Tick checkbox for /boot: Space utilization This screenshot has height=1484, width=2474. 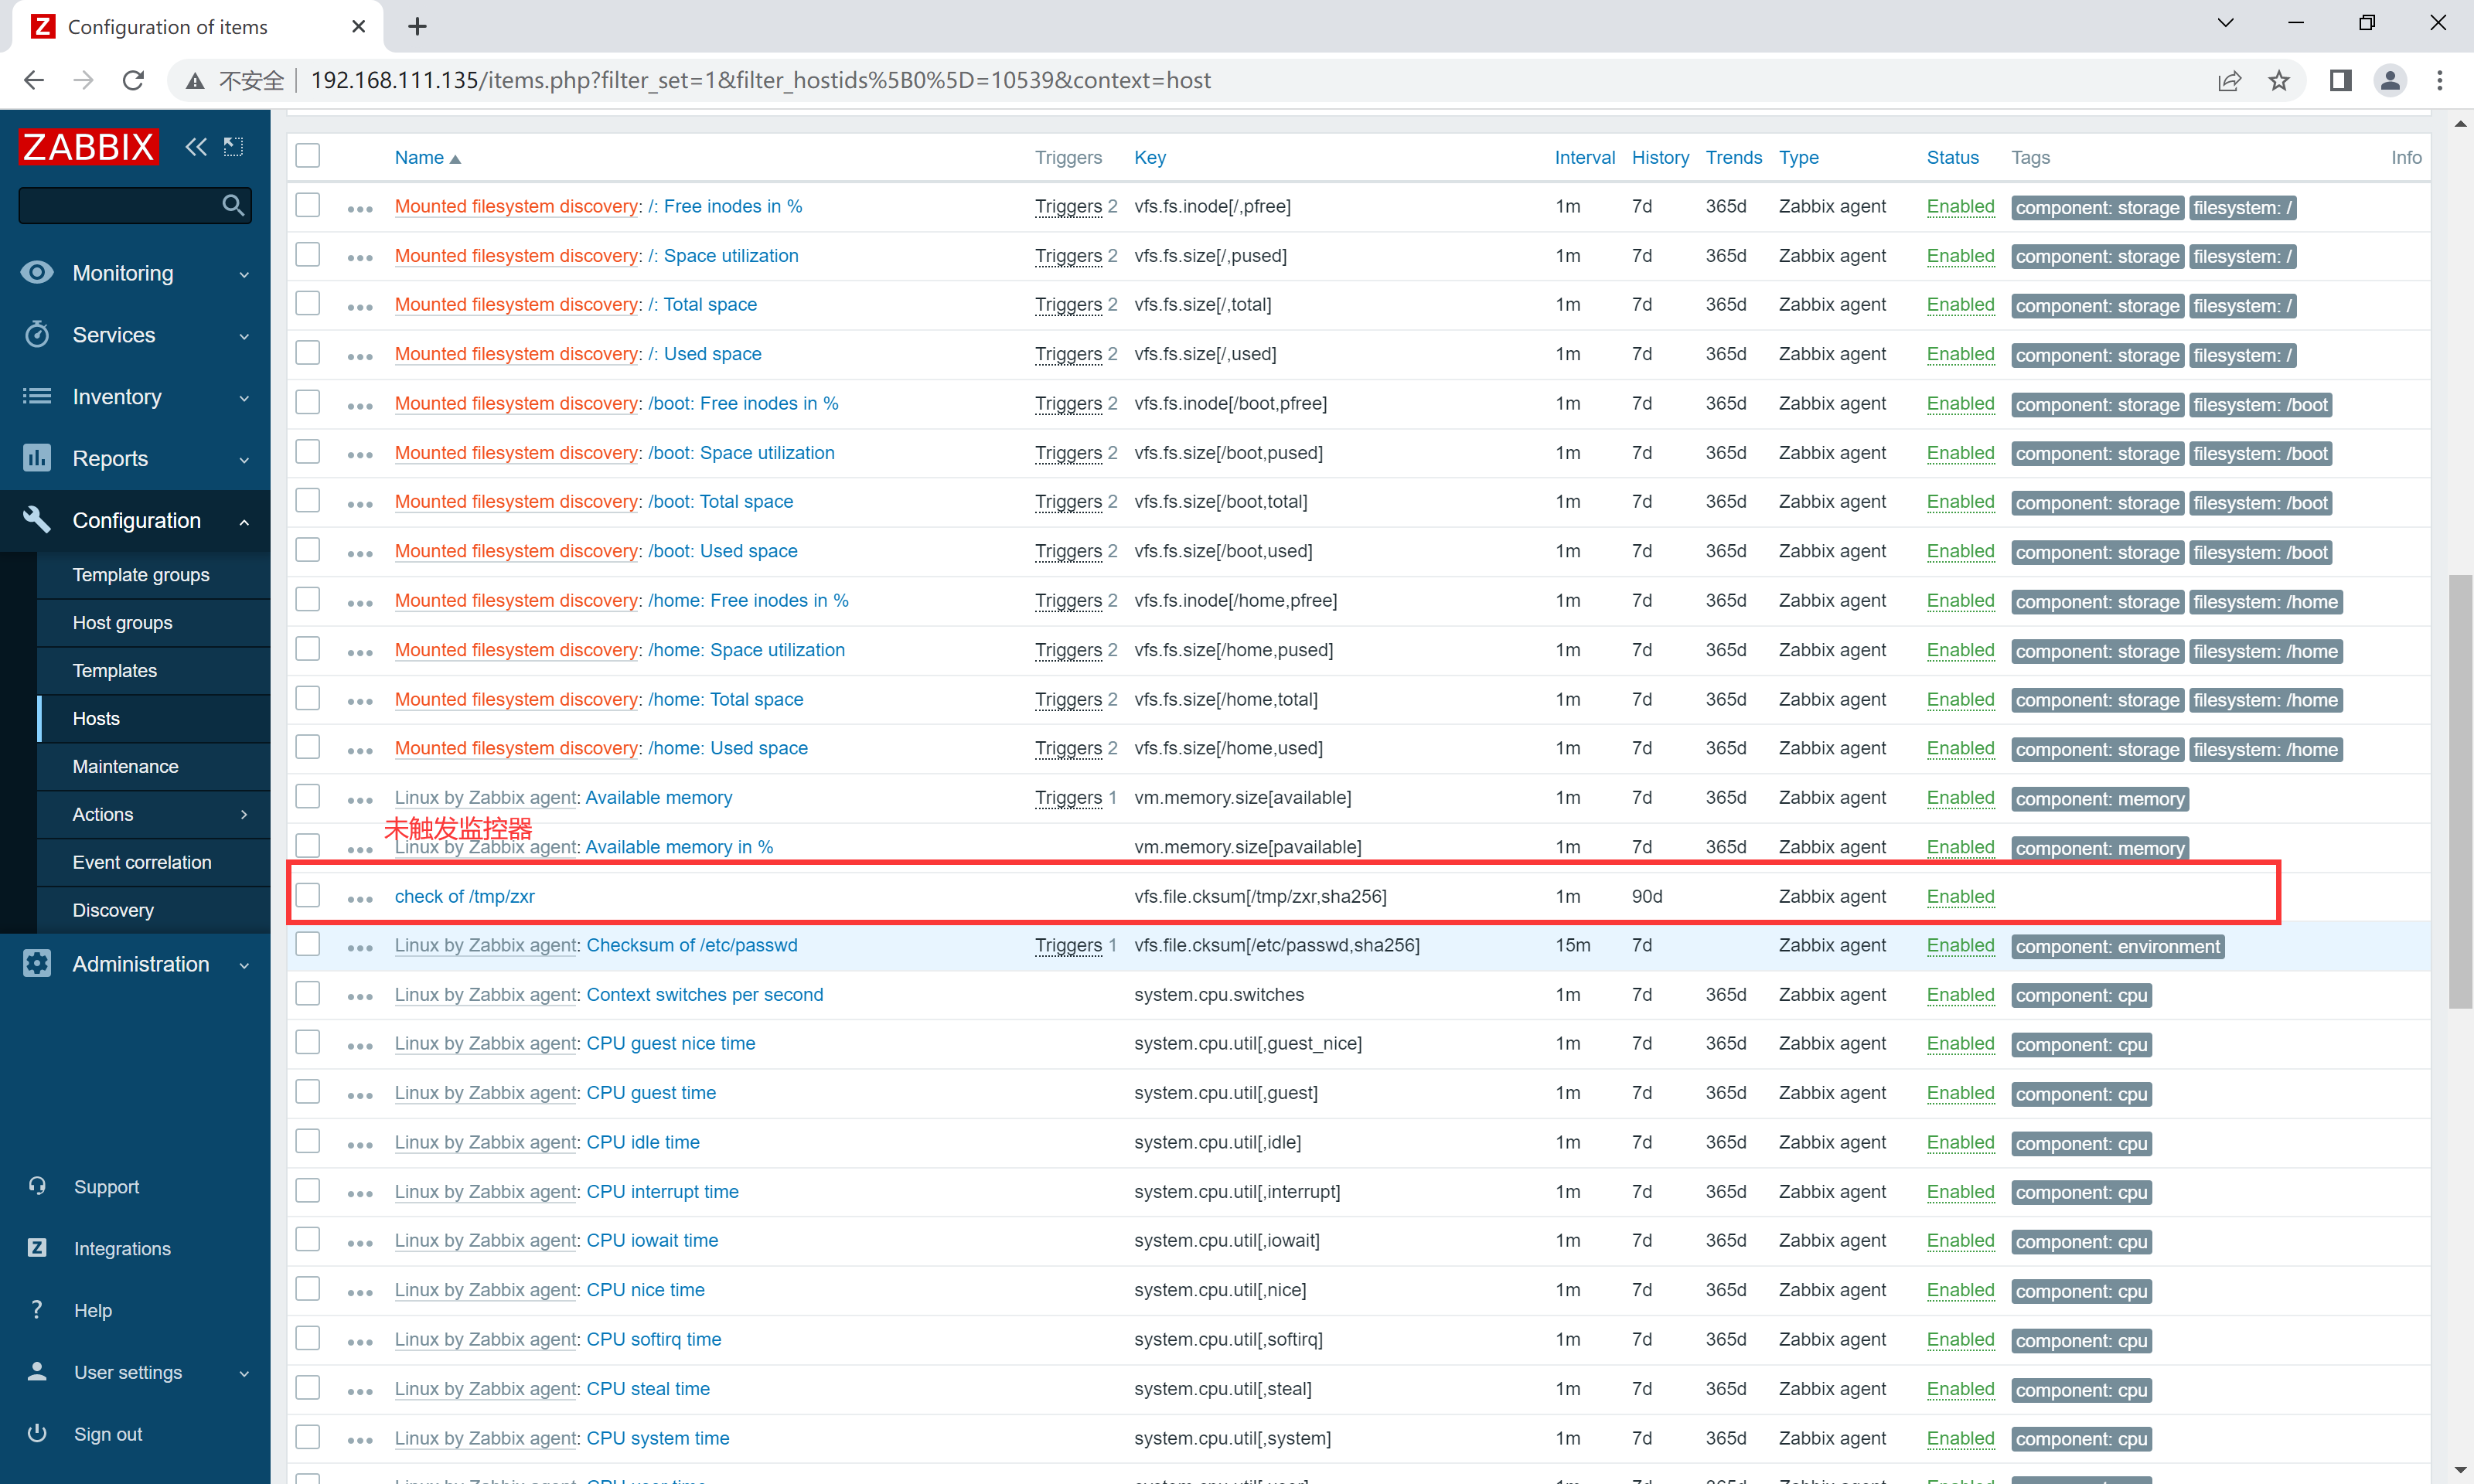tap(308, 451)
